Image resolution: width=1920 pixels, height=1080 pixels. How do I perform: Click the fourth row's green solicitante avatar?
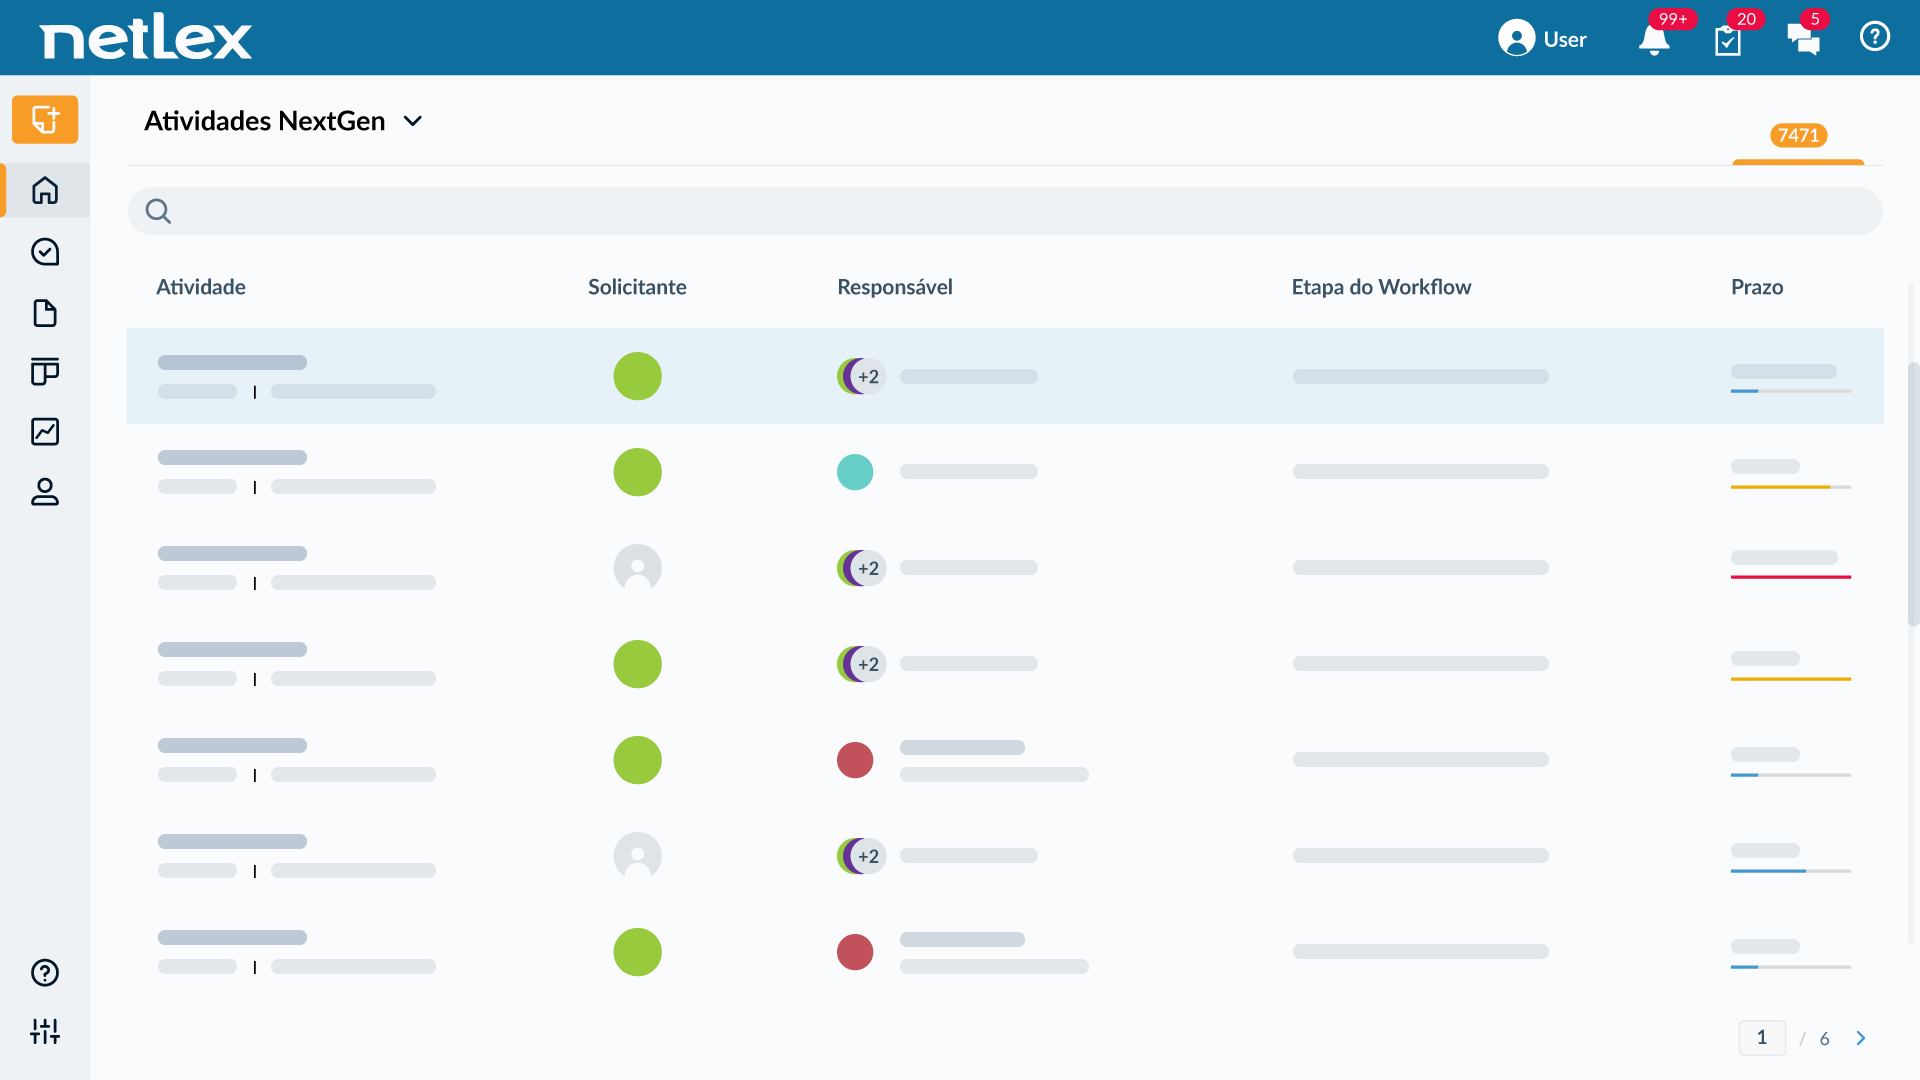638,664
